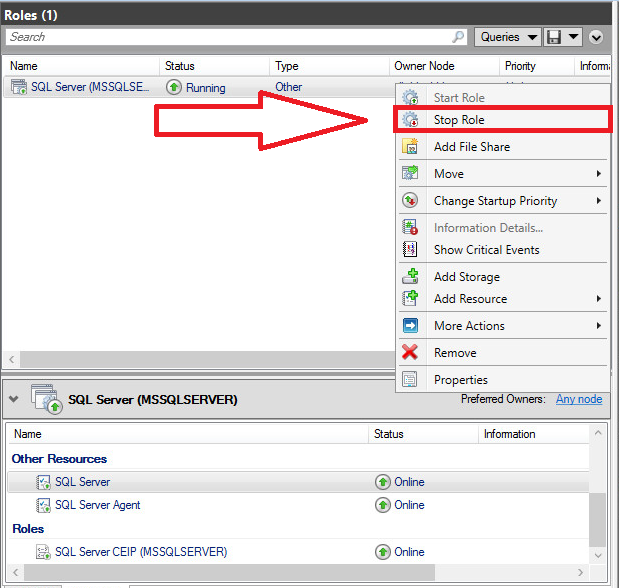Viewport: 619px width, 588px height.
Task: Expand the save query dropdown arrow
Action: pos(573,37)
